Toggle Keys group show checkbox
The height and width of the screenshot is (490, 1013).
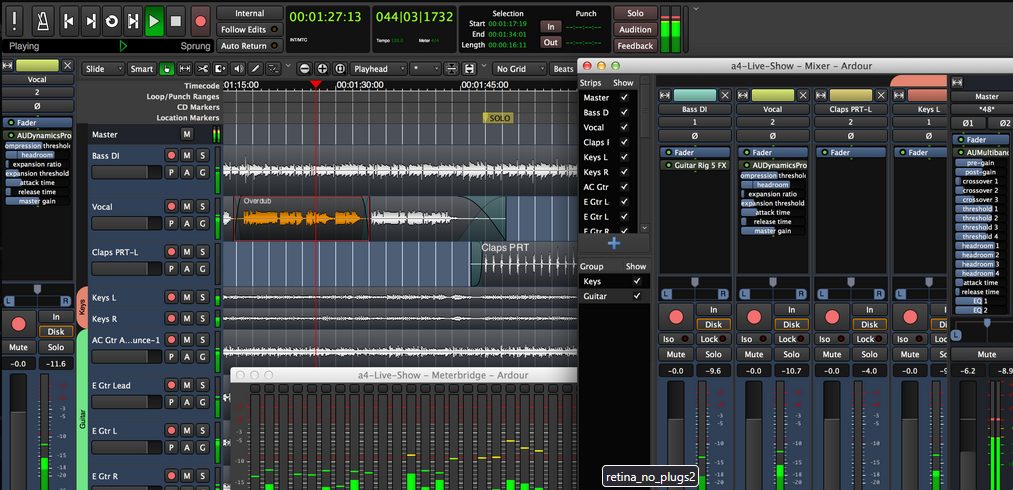637,281
